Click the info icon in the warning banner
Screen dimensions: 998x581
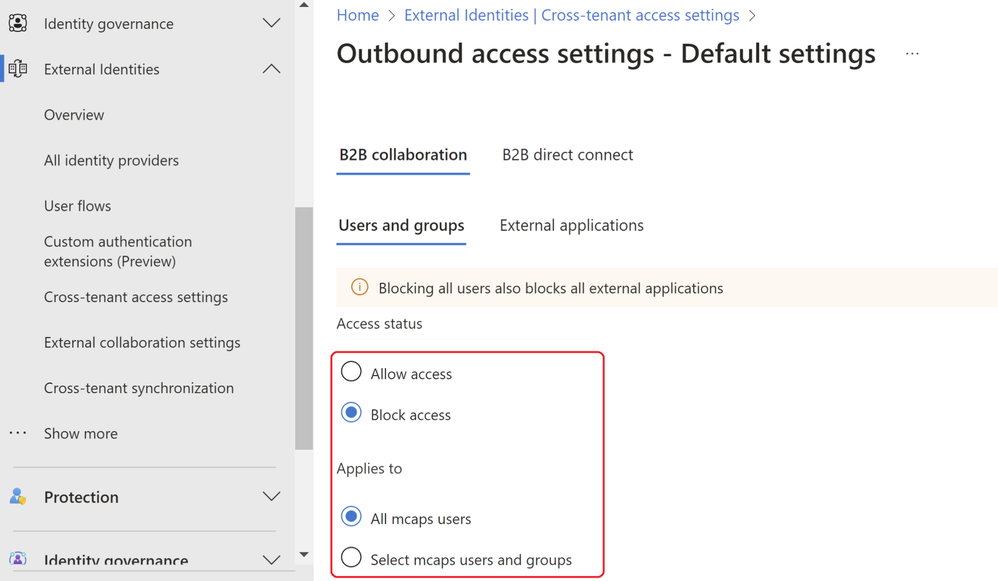pos(360,288)
